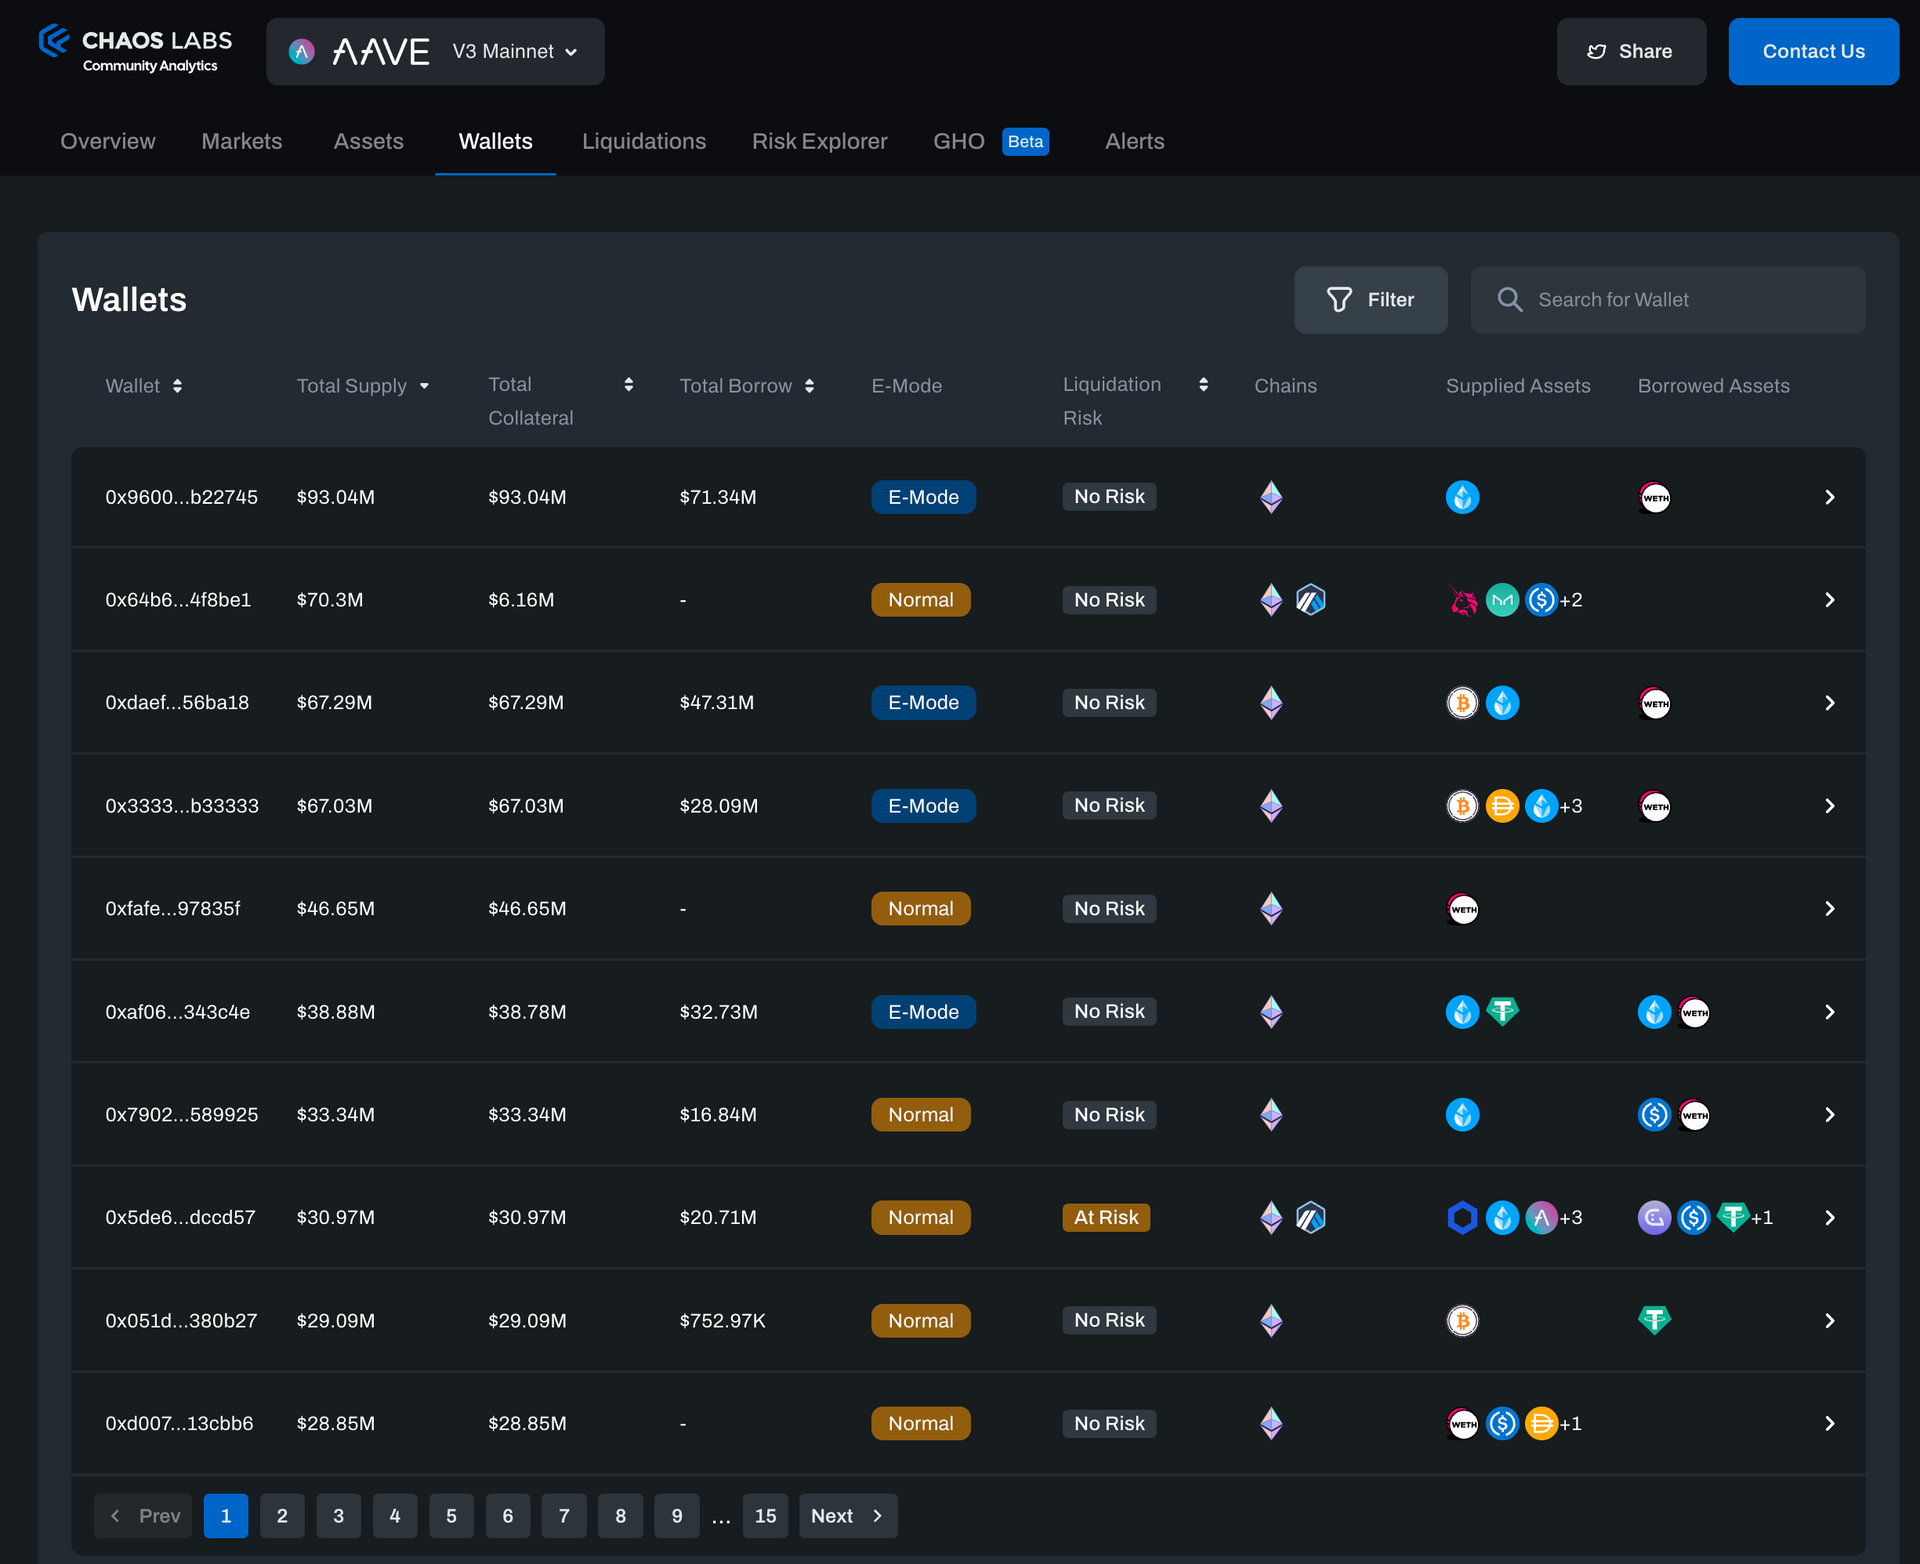Jump to page 15
This screenshot has height=1564, width=1920.
click(x=765, y=1516)
